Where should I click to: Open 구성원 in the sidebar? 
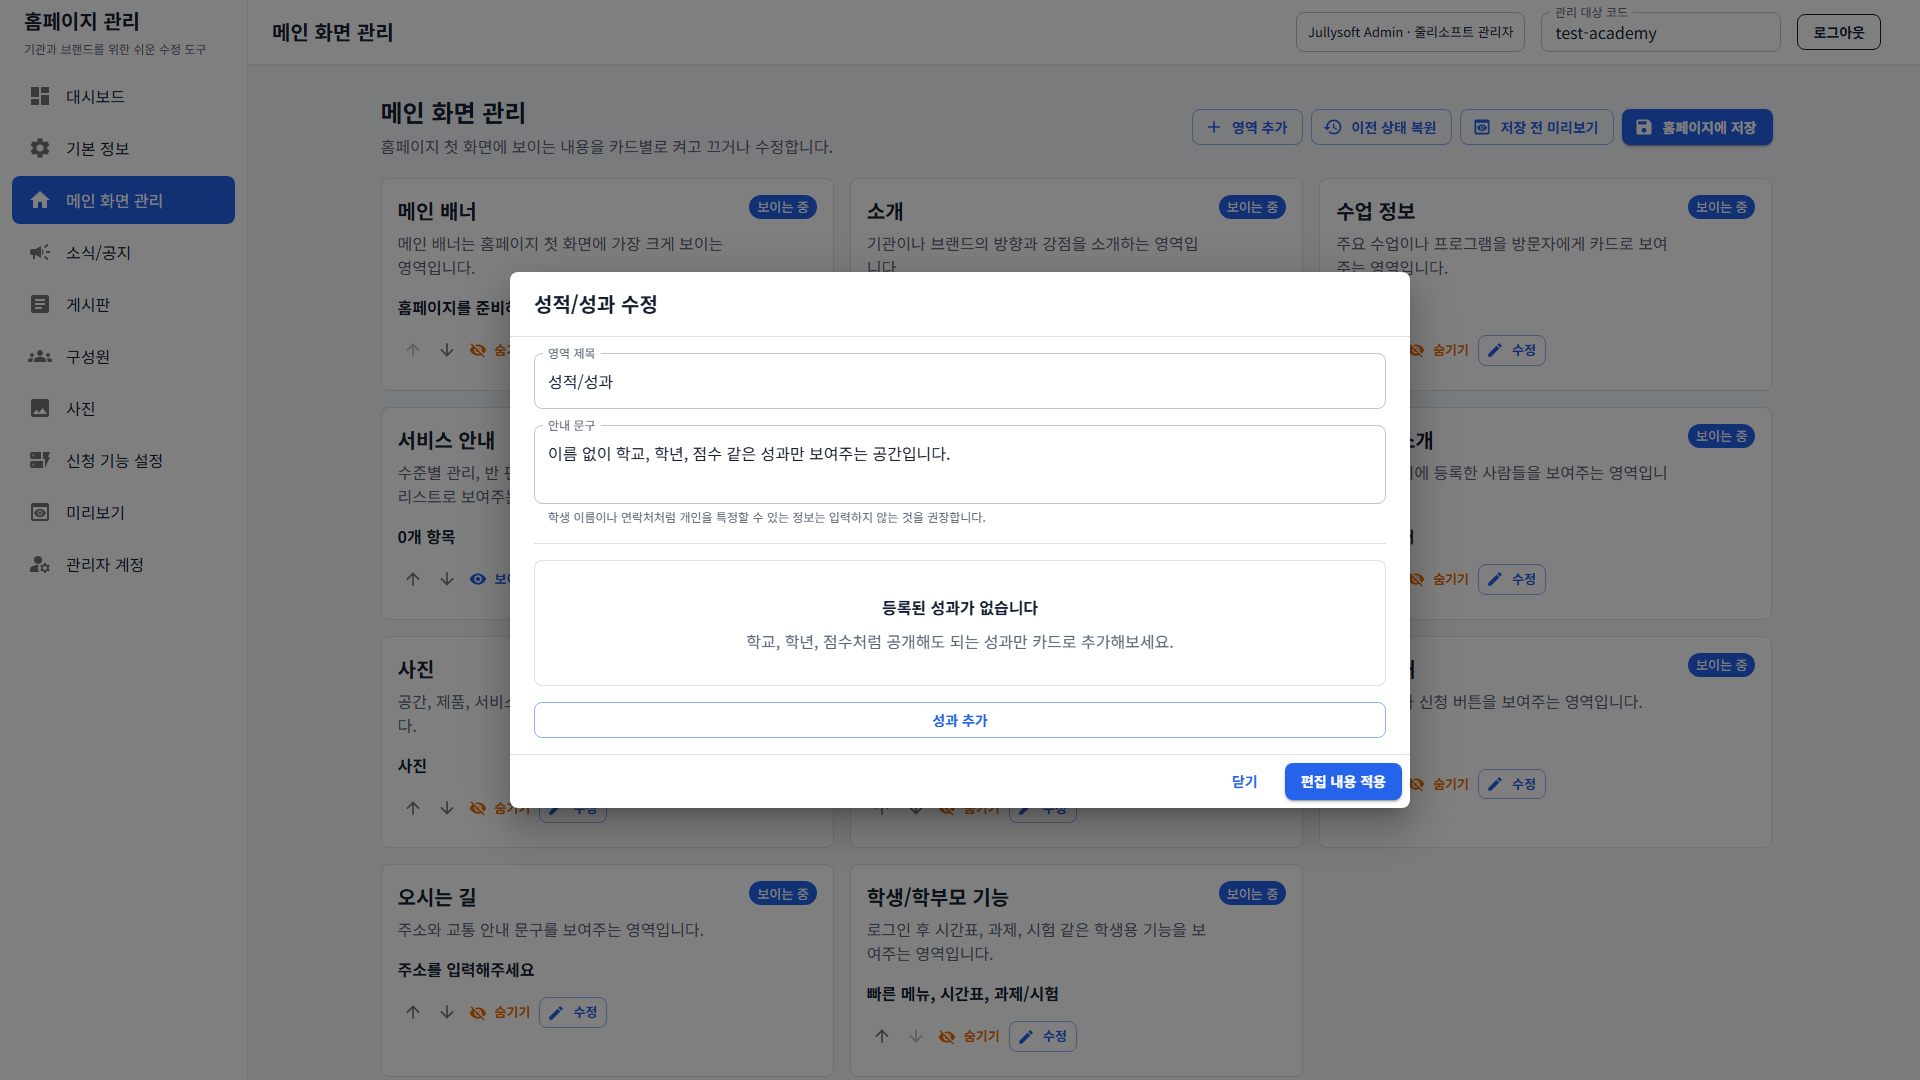(x=123, y=356)
